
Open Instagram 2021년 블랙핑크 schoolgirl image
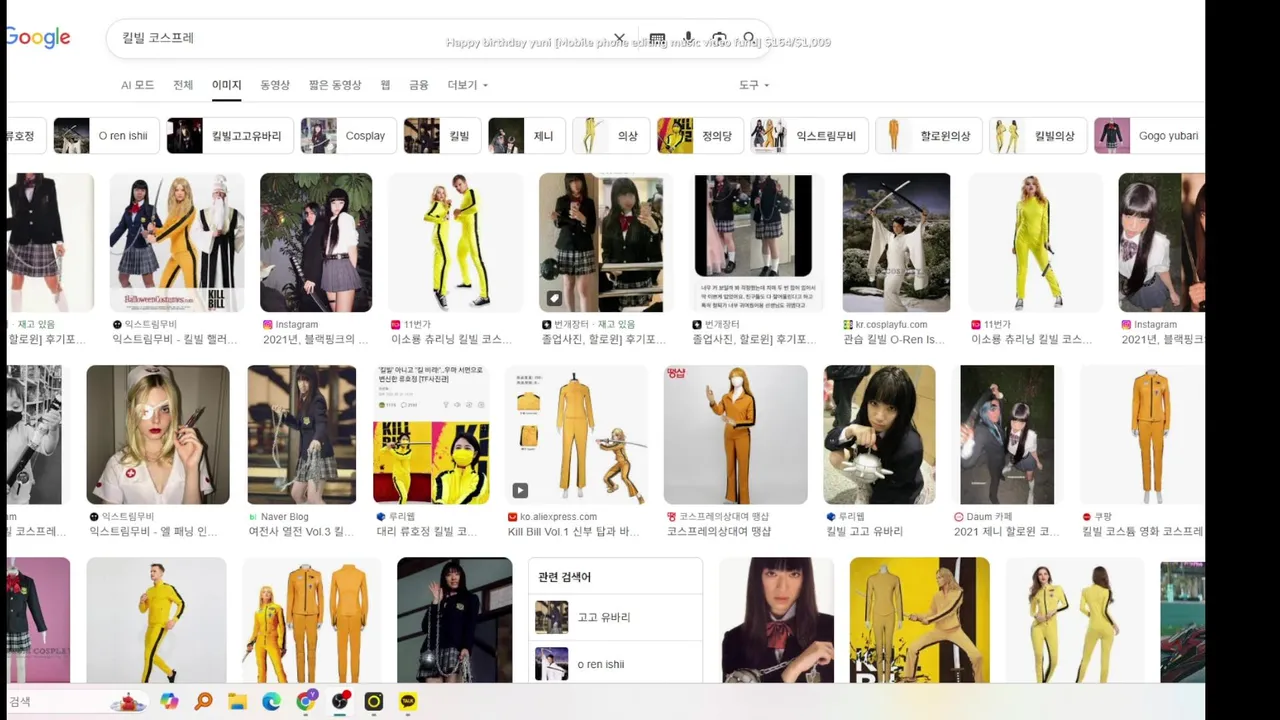316,243
